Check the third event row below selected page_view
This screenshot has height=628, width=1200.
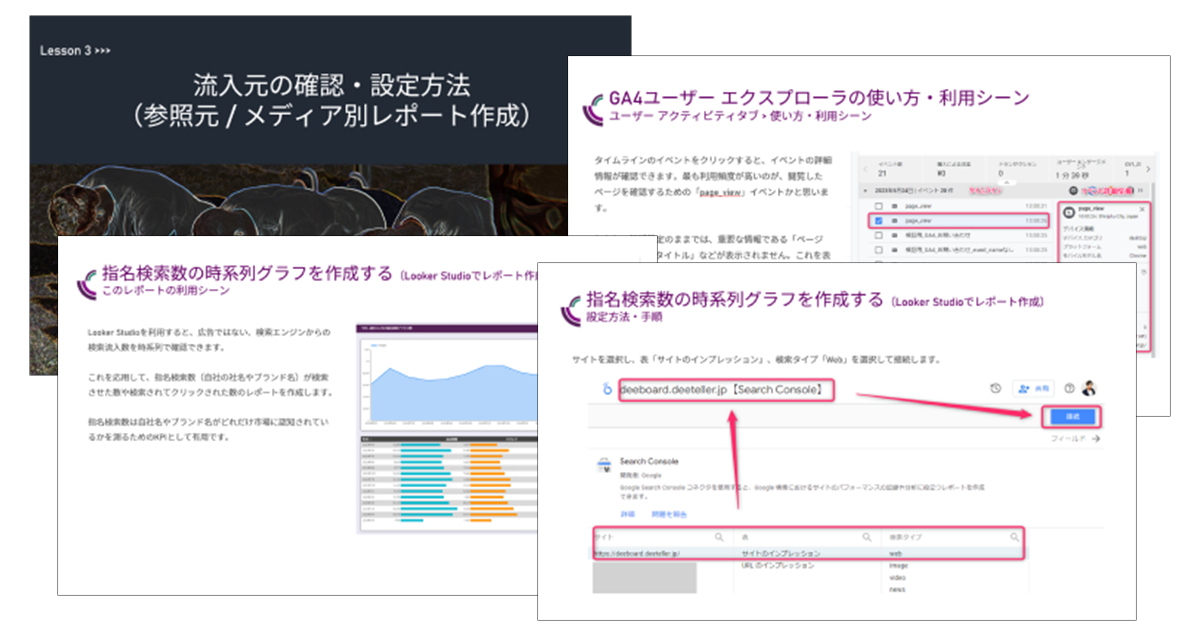coord(879,235)
